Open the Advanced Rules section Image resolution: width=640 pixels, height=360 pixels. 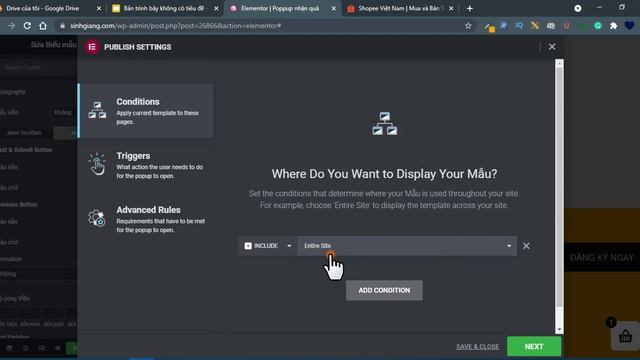[146, 219]
